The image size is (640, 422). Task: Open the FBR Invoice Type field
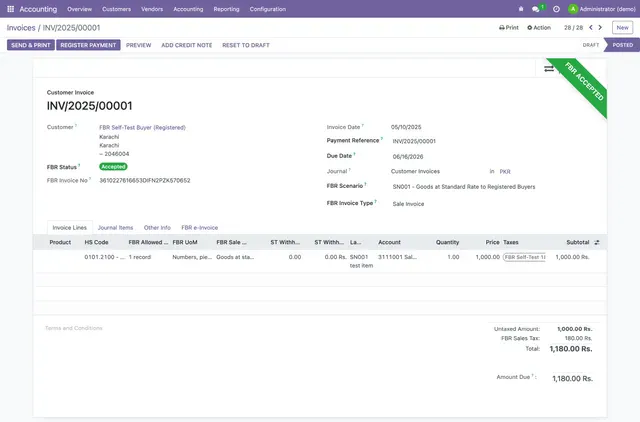pyautogui.click(x=408, y=204)
